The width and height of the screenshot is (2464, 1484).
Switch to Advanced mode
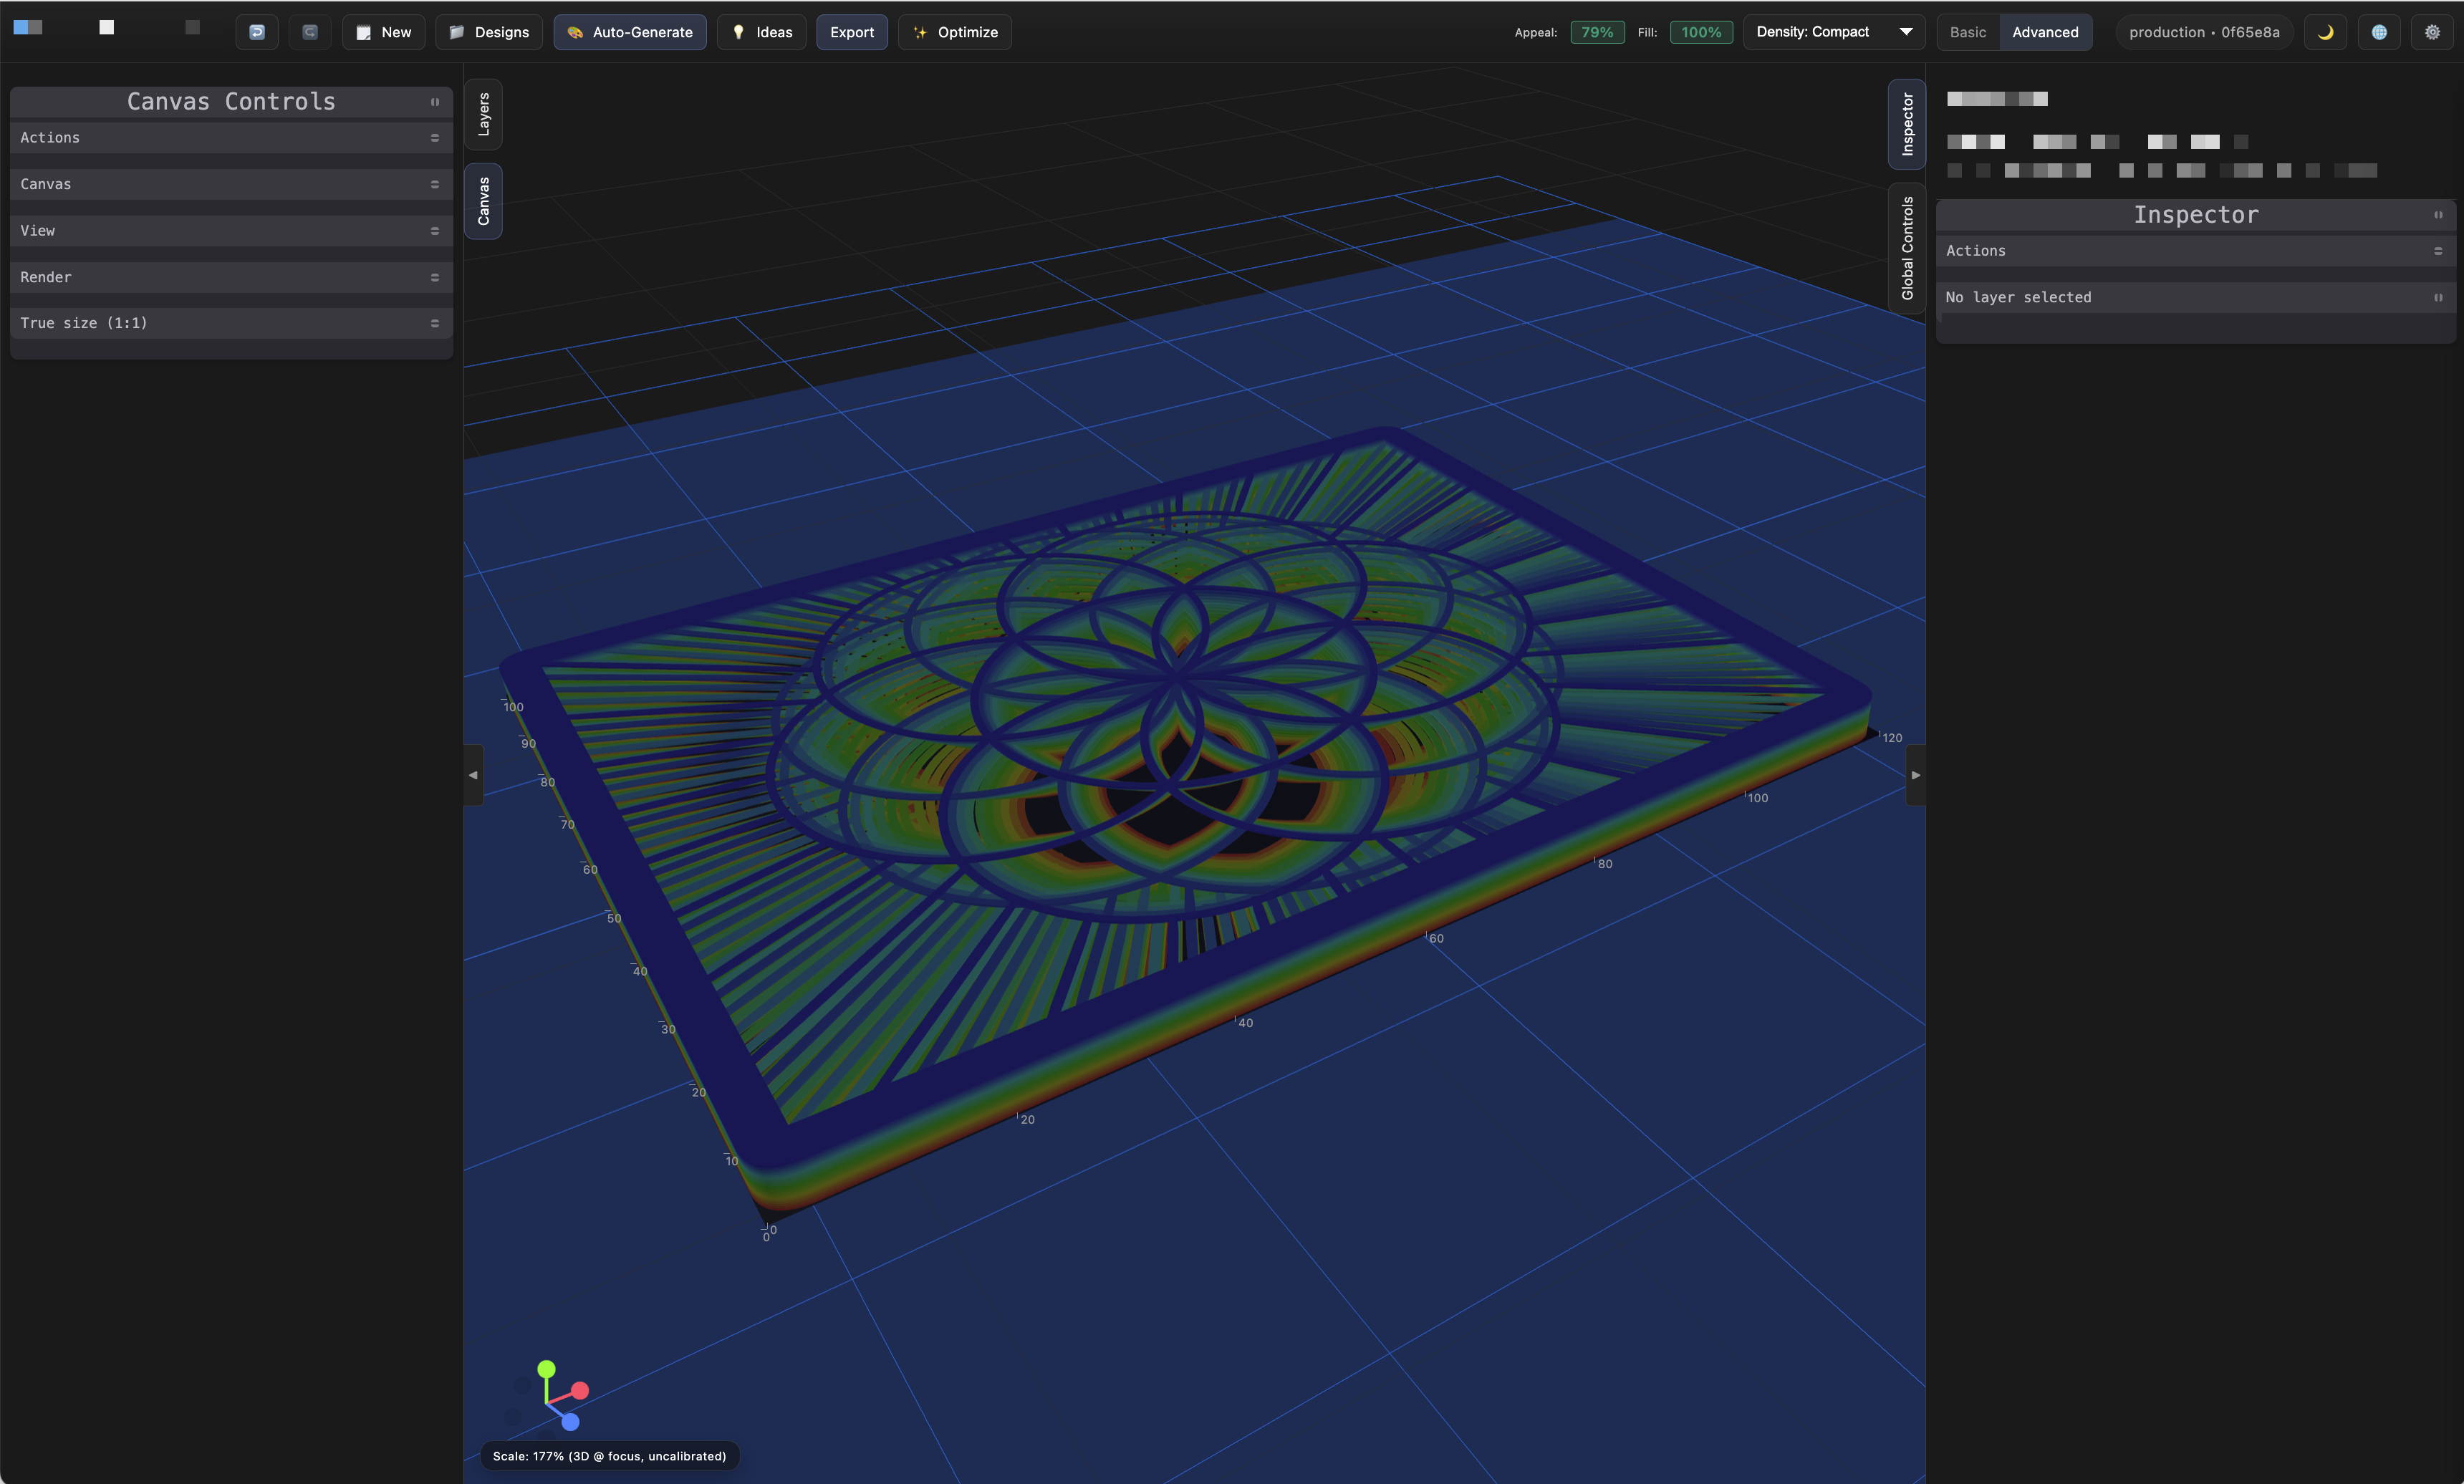[2044, 32]
